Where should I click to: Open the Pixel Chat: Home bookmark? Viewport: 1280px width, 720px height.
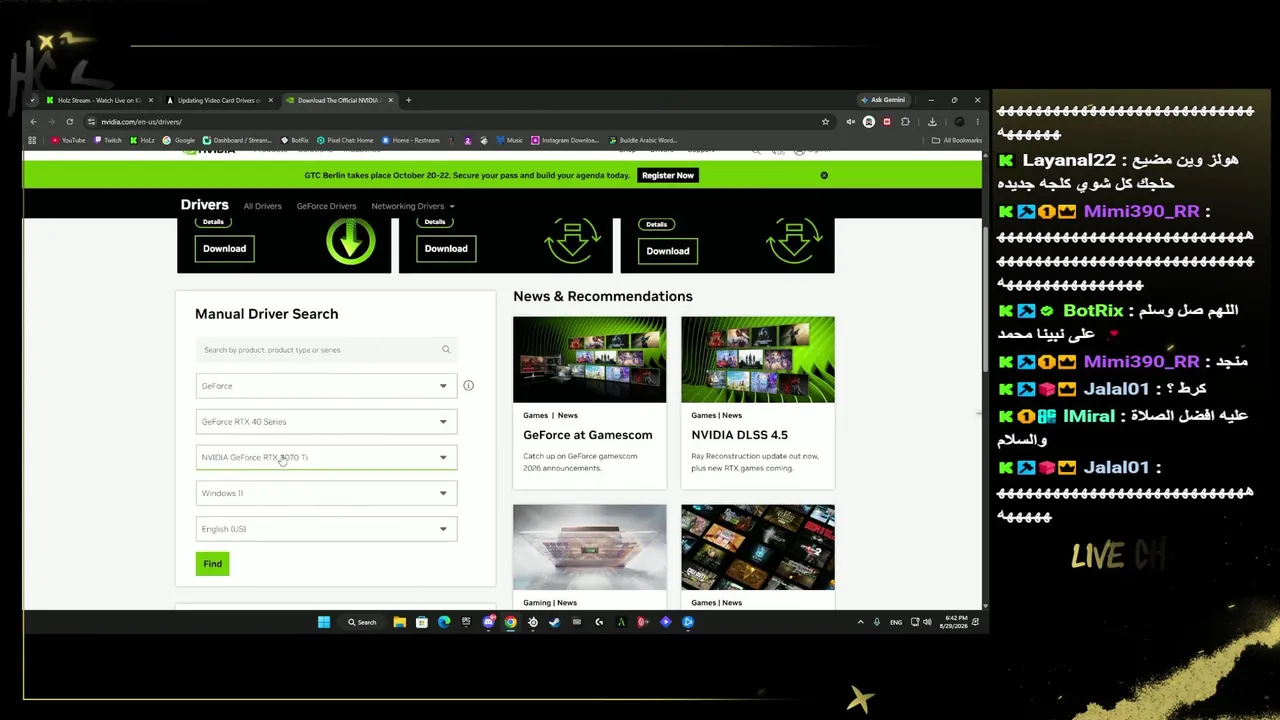tap(345, 140)
